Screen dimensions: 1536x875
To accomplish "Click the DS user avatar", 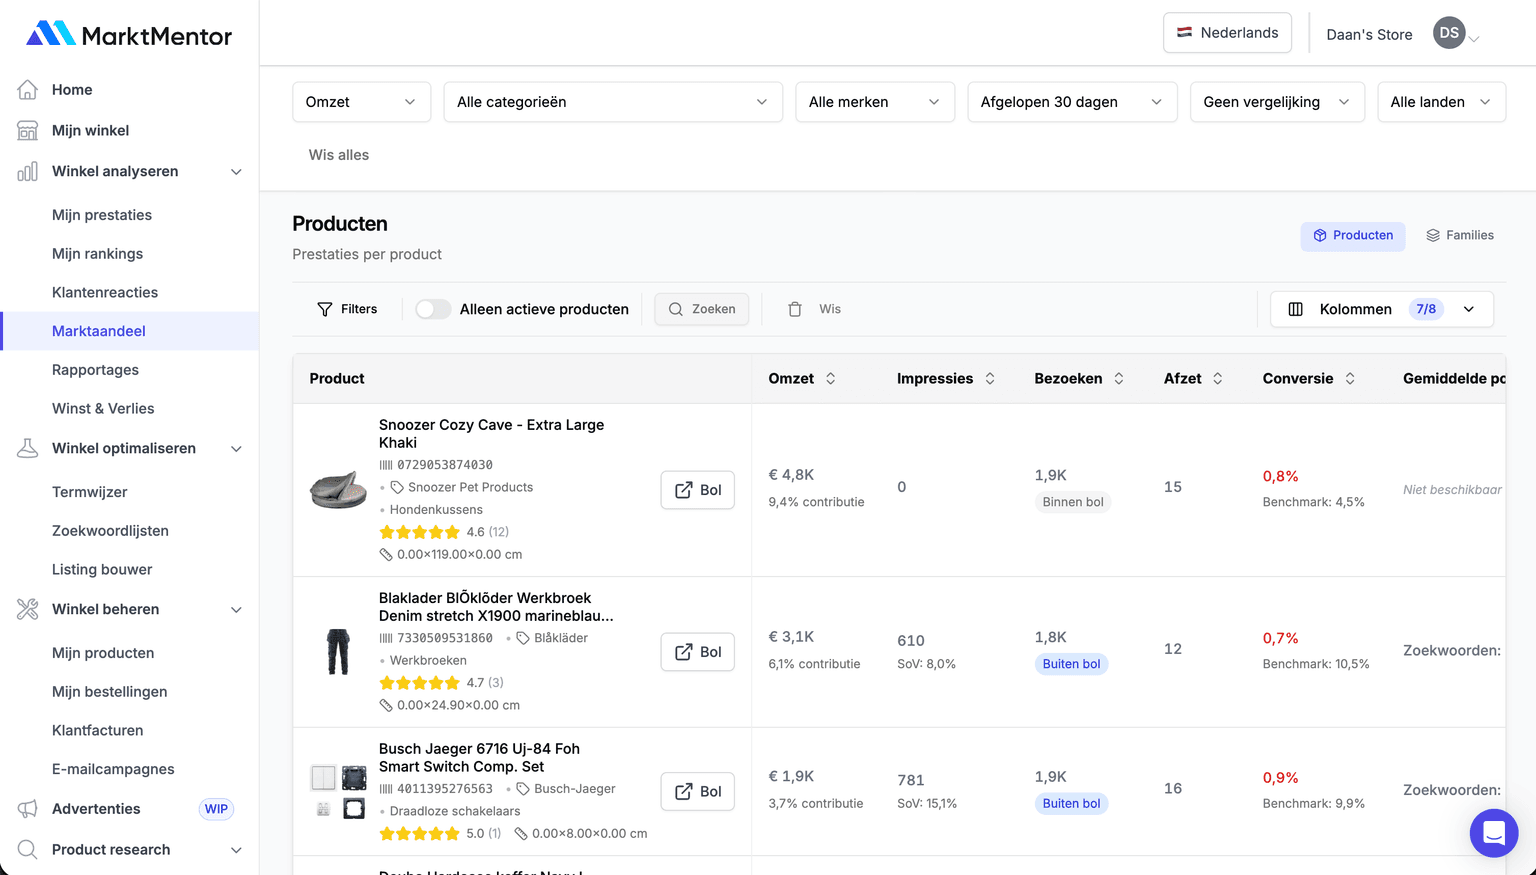I will click(1448, 33).
